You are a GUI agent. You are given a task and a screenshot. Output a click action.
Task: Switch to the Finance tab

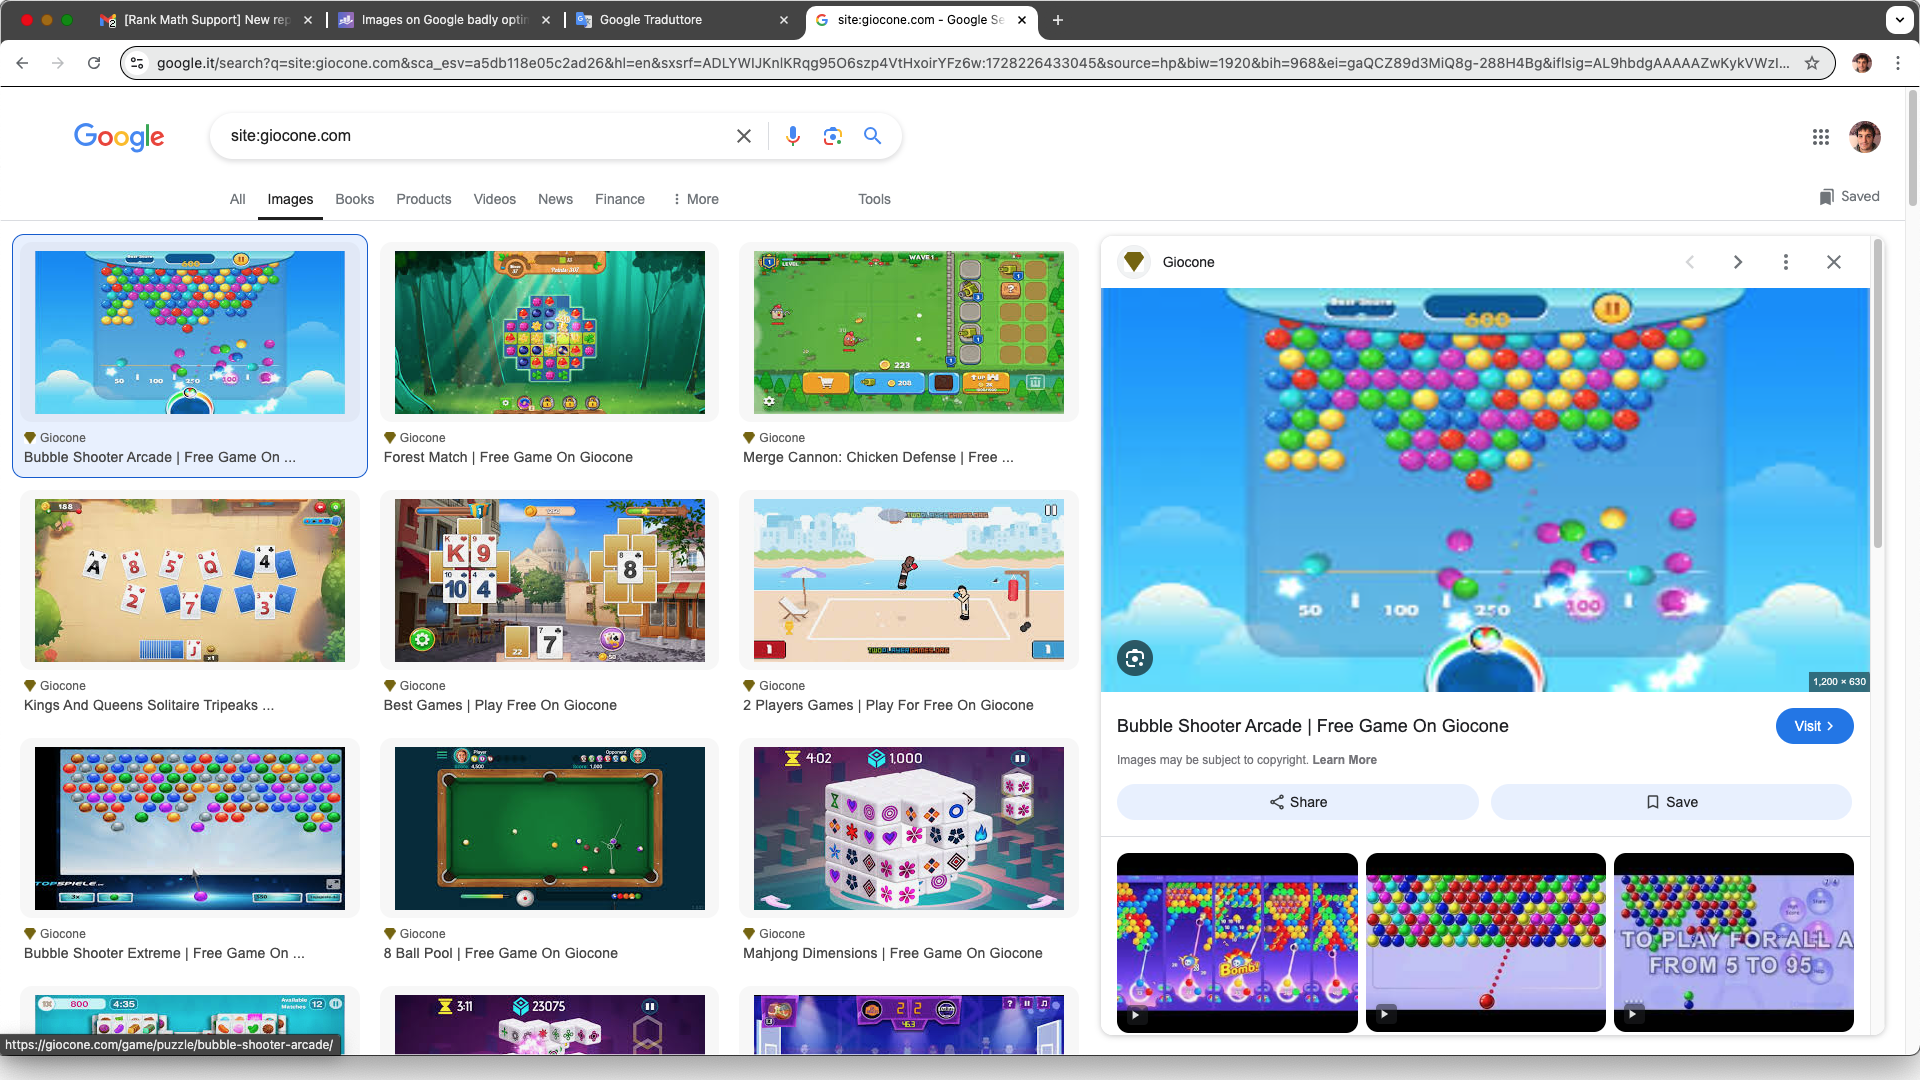click(620, 199)
